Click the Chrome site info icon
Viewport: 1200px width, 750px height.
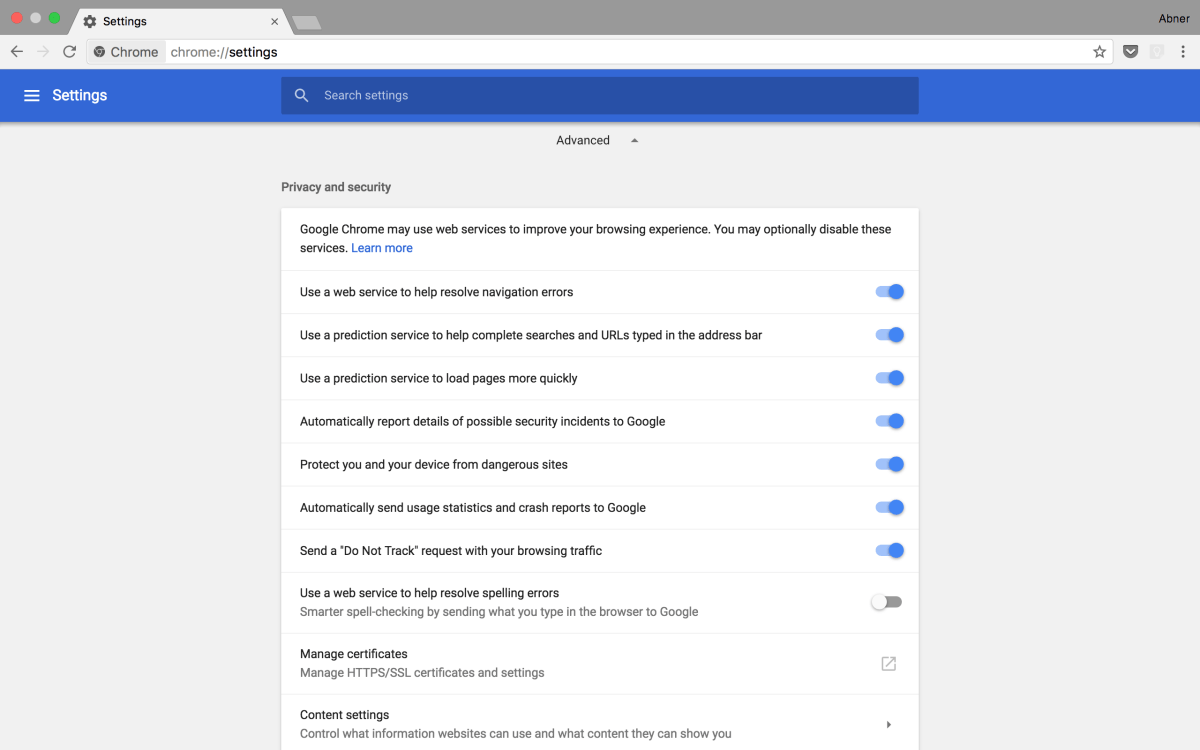coord(99,52)
